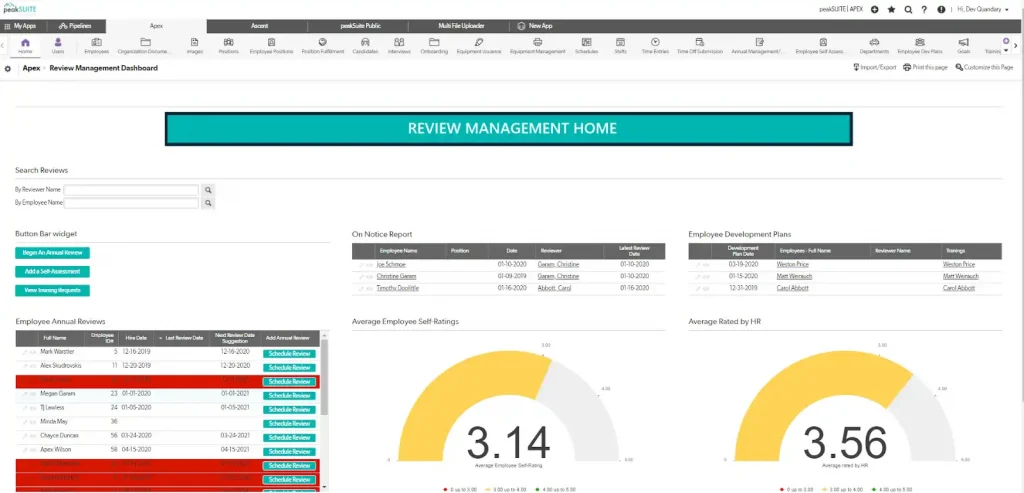The height and width of the screenshot is (493, 1024).
Task: Open the Hi, Dev Quandary user dropdown
Action: click(983, 9)
